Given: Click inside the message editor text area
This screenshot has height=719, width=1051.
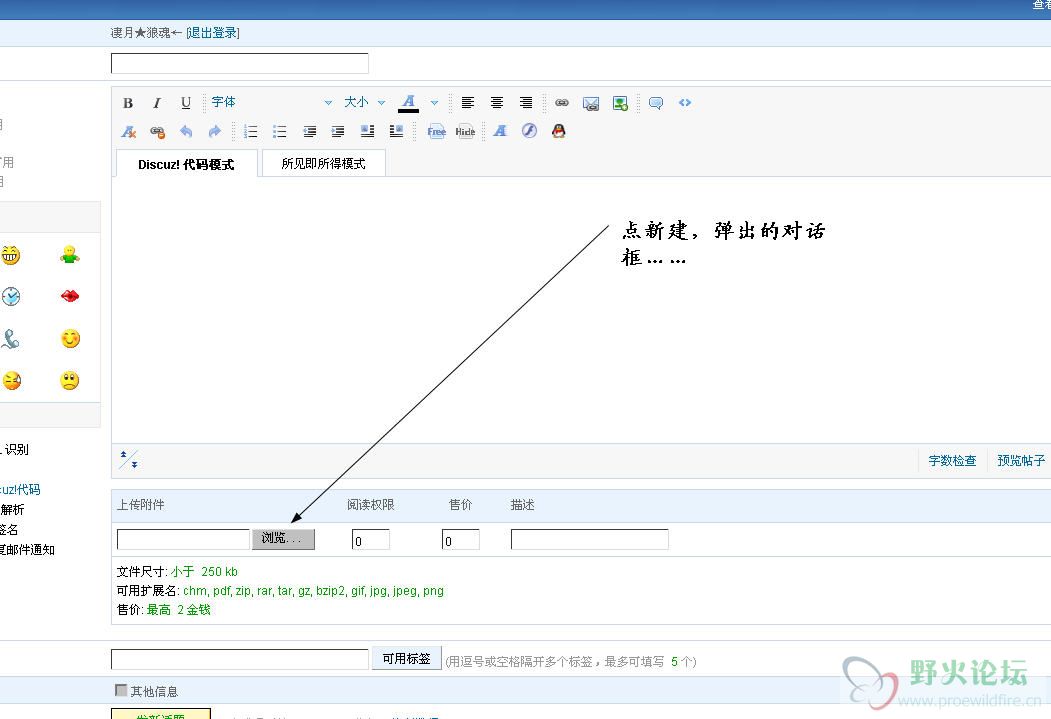Looking at the screenshot, I should tap(581, 310).
